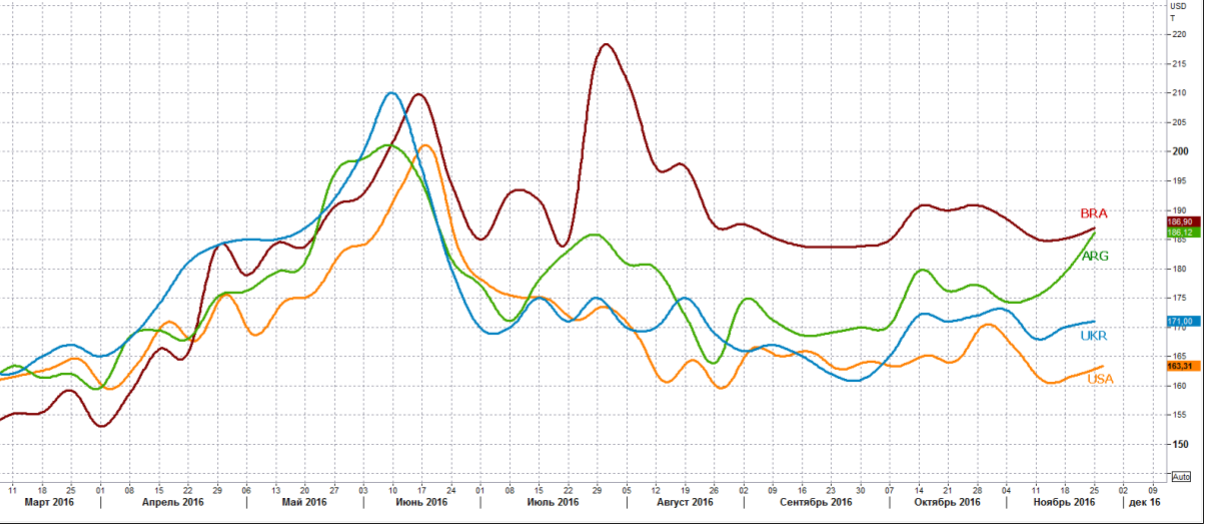Click the BRA series label
The width and height of the screenshot is (1210, 532).
coord(1093,213)
